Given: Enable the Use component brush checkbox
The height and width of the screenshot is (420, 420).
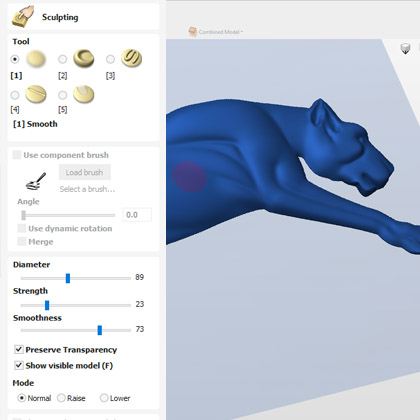Looking at the screenshot, I should point(17,155).
